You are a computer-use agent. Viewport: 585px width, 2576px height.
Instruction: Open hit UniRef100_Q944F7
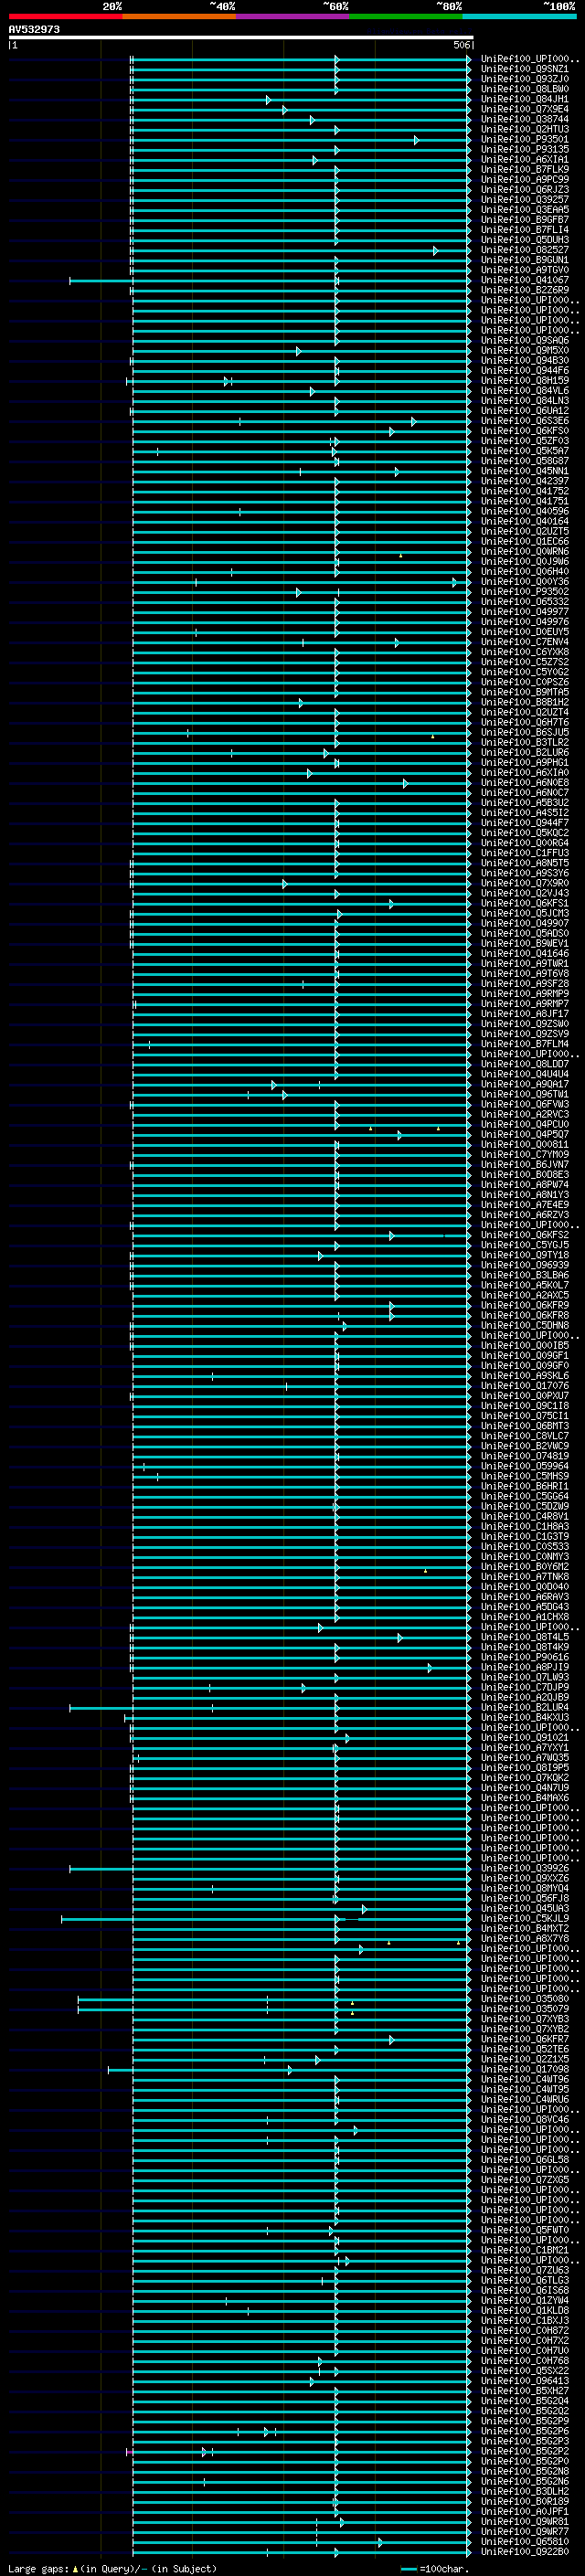525,823
